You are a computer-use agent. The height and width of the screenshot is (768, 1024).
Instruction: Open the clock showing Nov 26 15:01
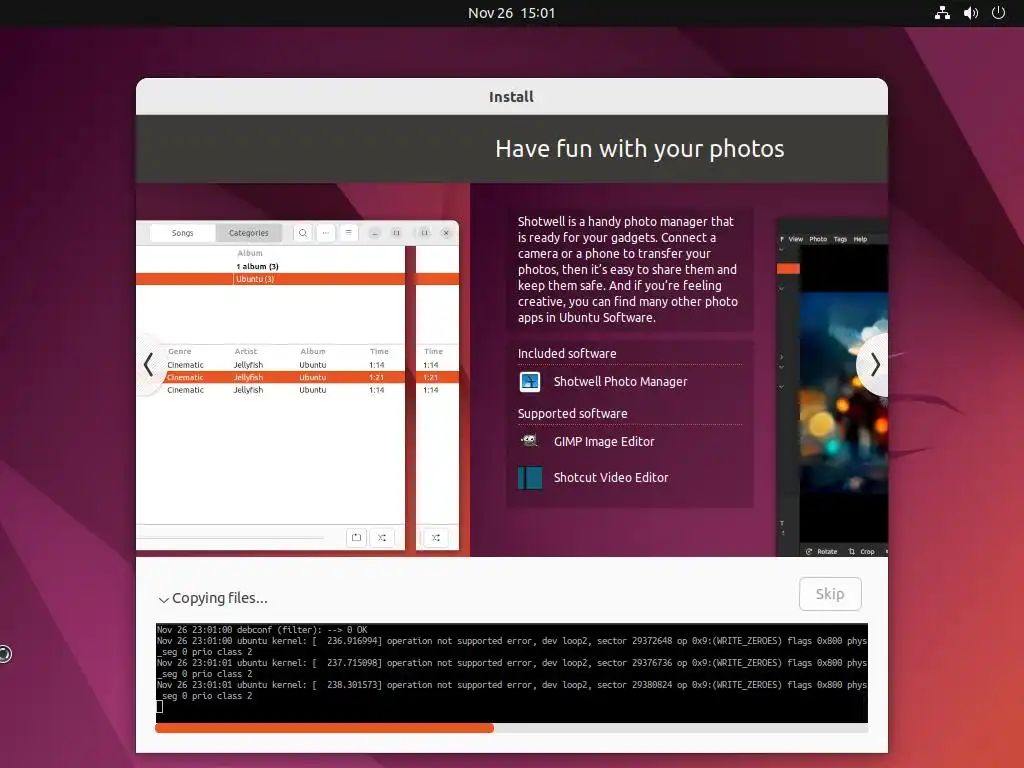(511, 13)
